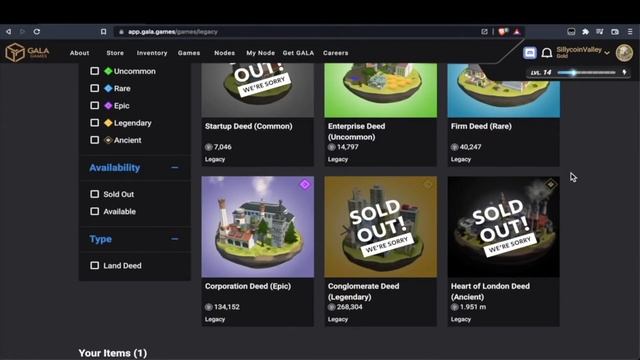This screenshot has height=360, width=640.
Task: Click the Heart of London Deed thumbnail
Action: (x=504, y=227)
